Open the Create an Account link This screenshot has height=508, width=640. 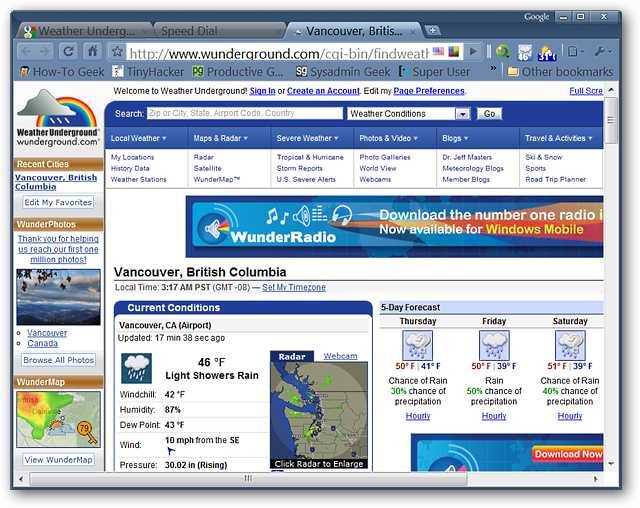[x=323, y=91]
